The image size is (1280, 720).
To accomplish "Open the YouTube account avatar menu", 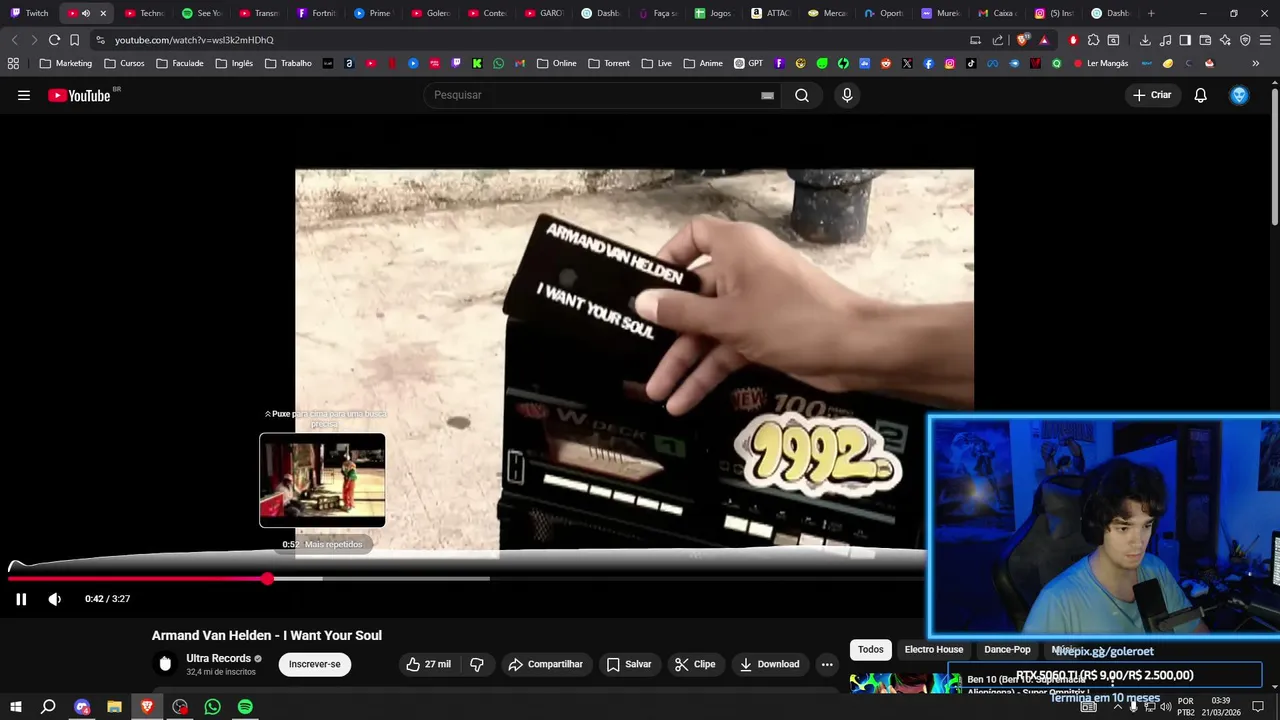I will click(1239, 95).
